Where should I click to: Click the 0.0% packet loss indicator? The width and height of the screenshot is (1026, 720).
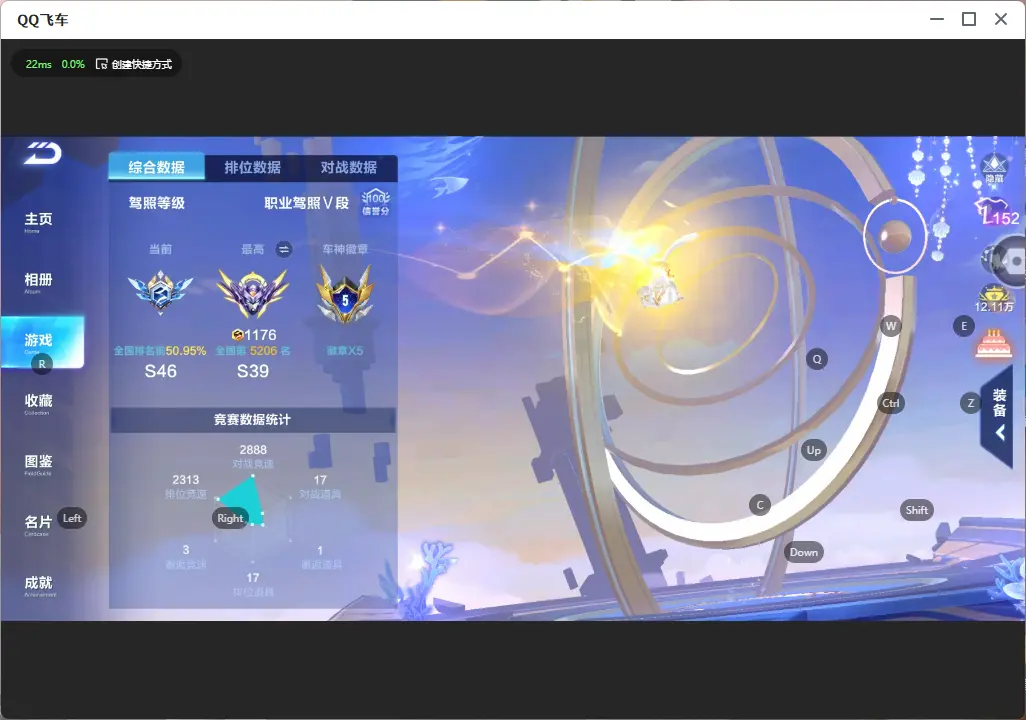pos(73,64)
